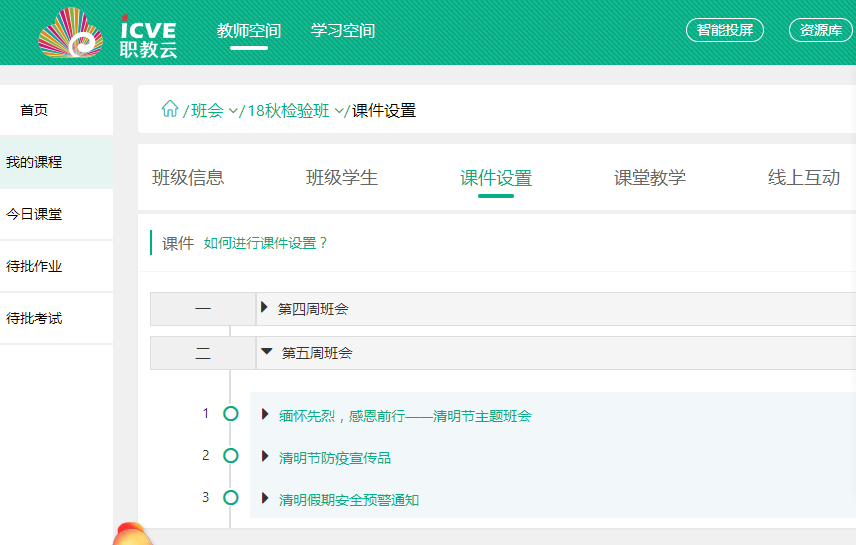Click the home icon in breadcrumb

170,109
